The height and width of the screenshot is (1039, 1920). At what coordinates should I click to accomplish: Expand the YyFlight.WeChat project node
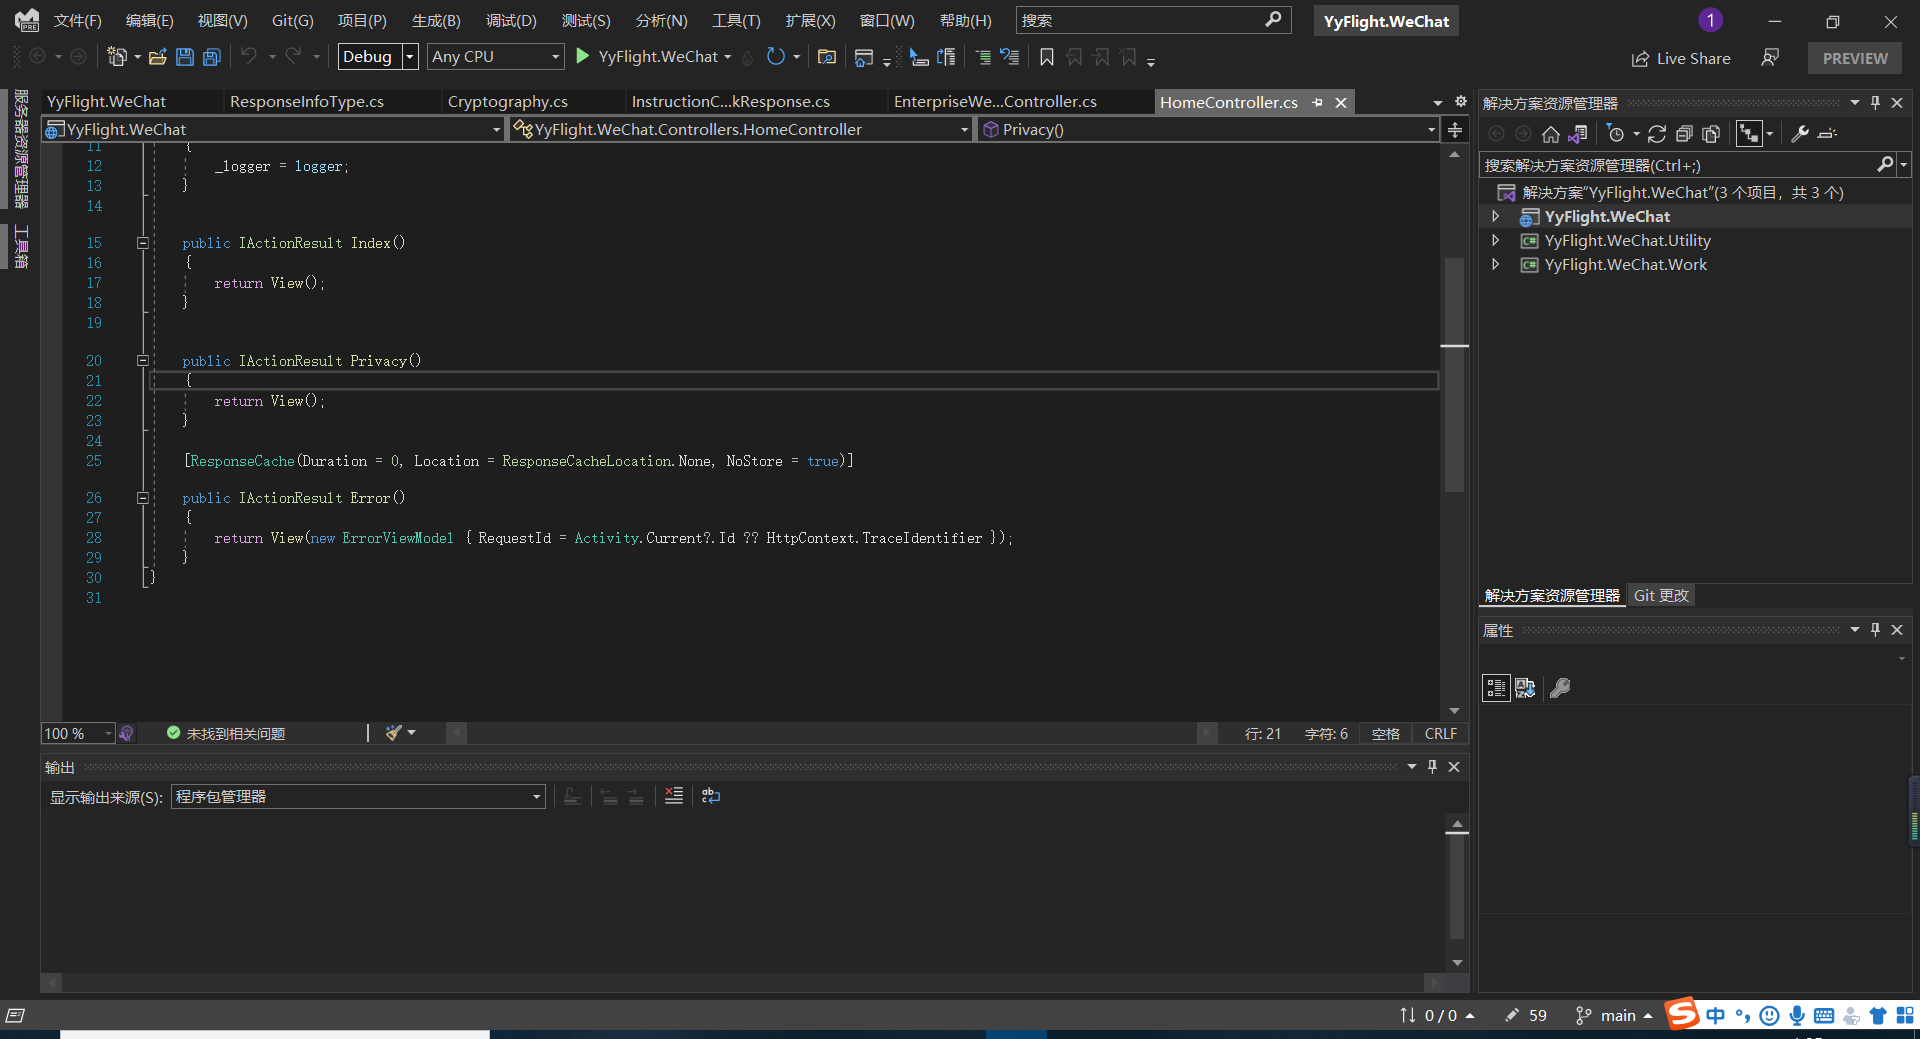coord(1496,216)
